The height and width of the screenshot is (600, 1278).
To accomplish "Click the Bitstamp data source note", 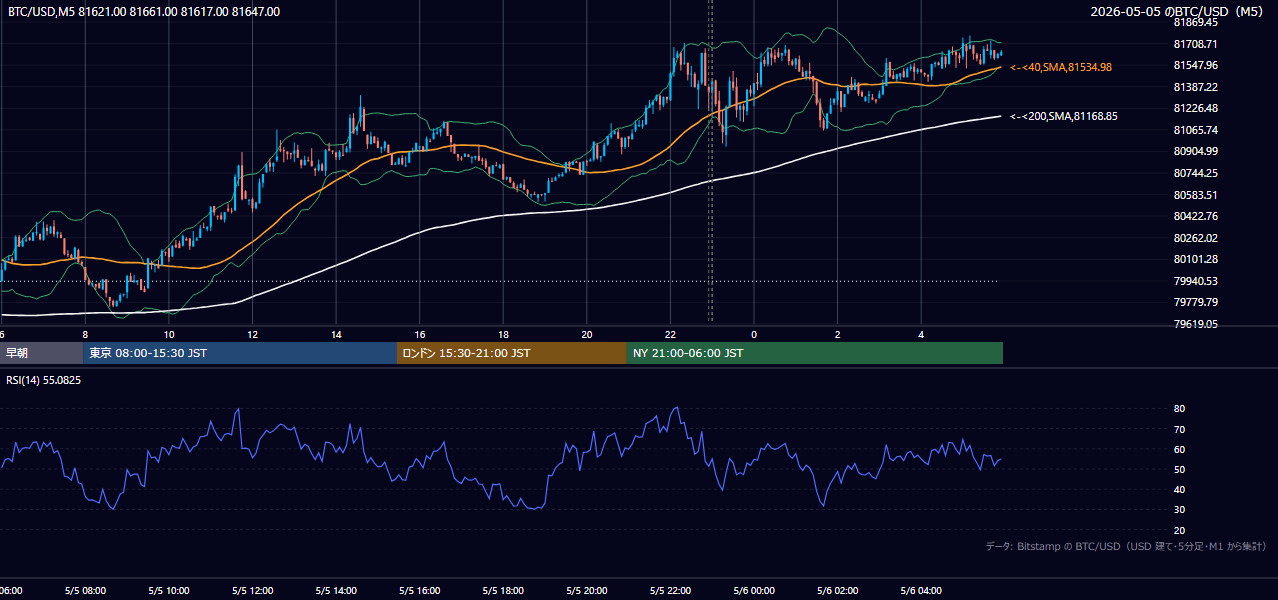I will click(x=1126, y=546).
